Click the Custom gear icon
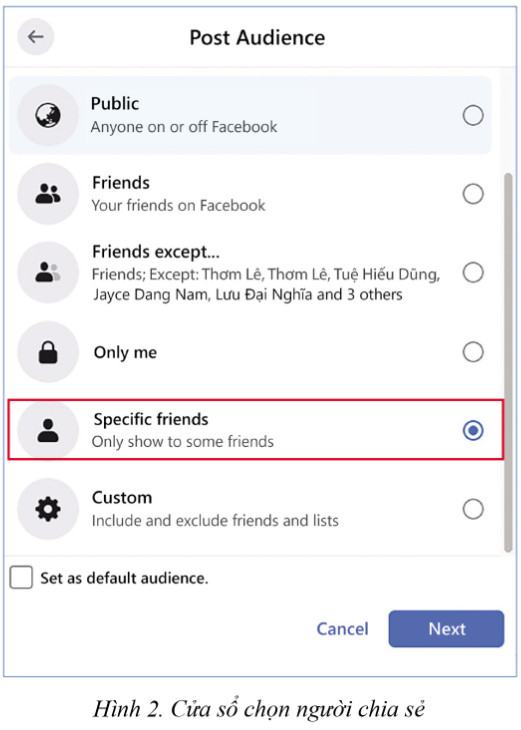This screenshot has height=730, width=521. [48, 509]
